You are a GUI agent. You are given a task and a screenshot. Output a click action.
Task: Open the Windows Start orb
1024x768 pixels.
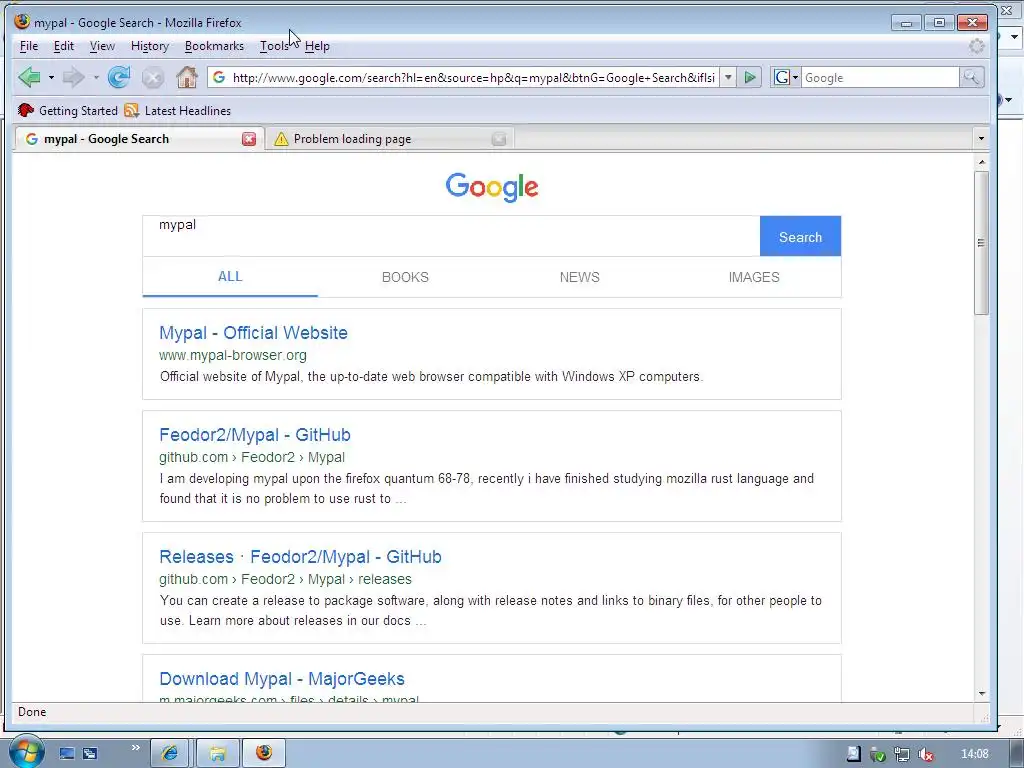pos(26,752)
